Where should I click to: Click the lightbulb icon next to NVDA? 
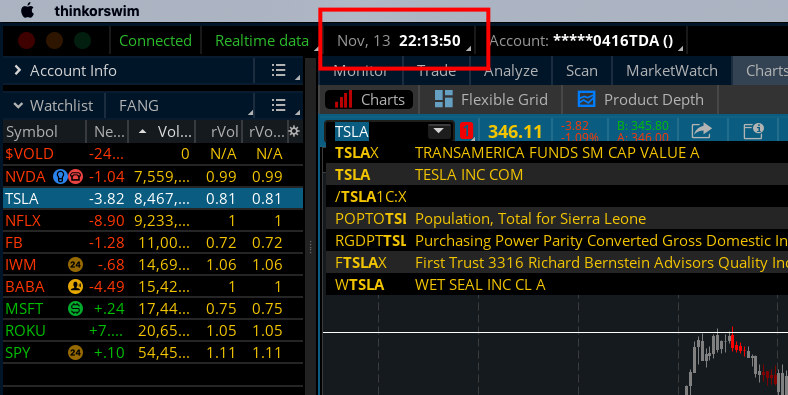pos(60,176)
